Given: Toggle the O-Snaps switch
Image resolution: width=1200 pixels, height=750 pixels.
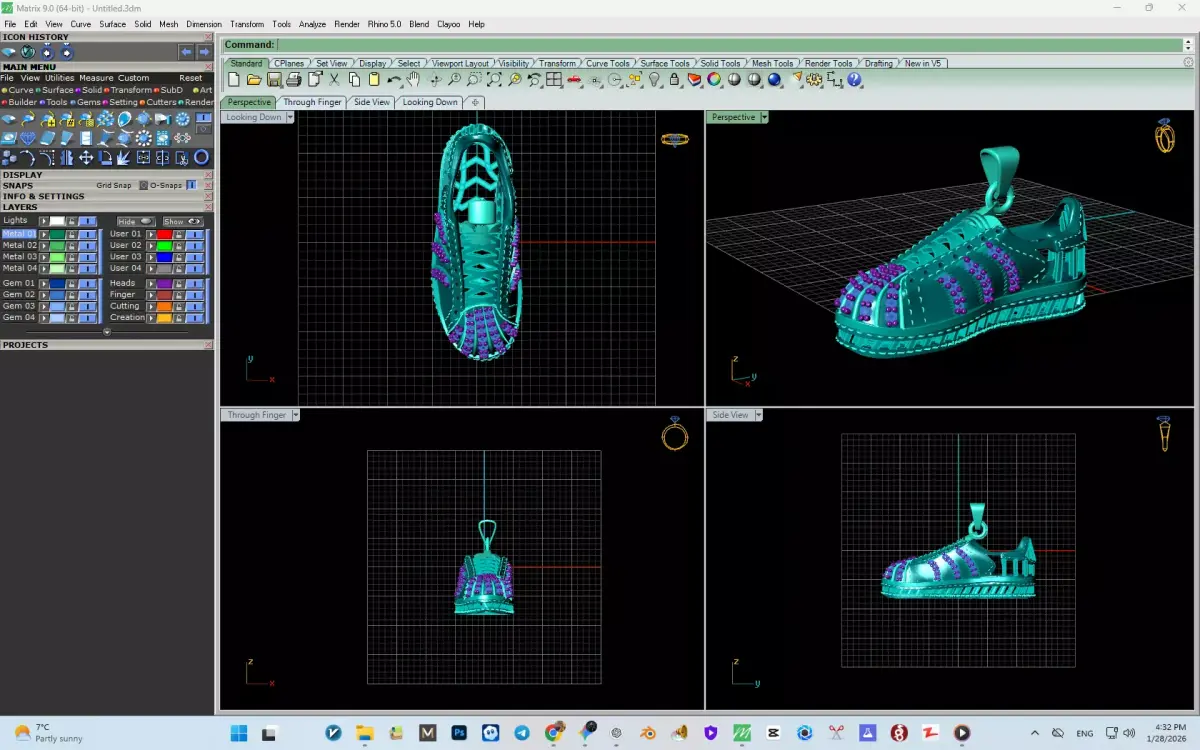Looking at the screenshot, I should coord(191,185).
